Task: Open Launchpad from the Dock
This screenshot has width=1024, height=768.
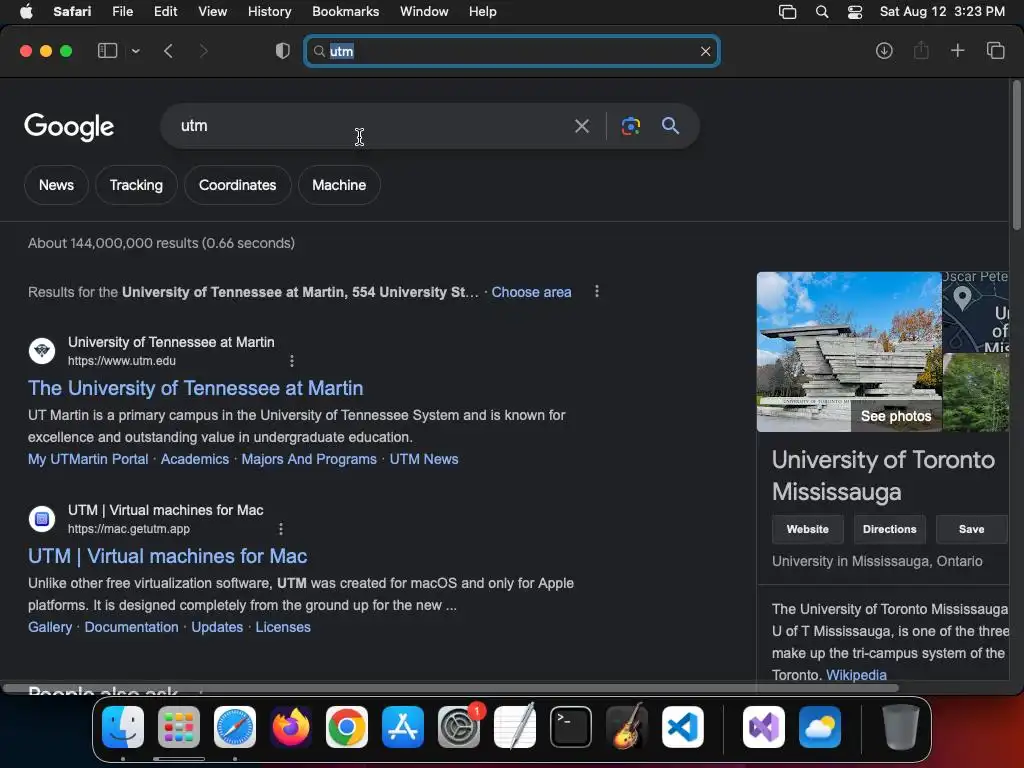Action: (x=179, y=727)
